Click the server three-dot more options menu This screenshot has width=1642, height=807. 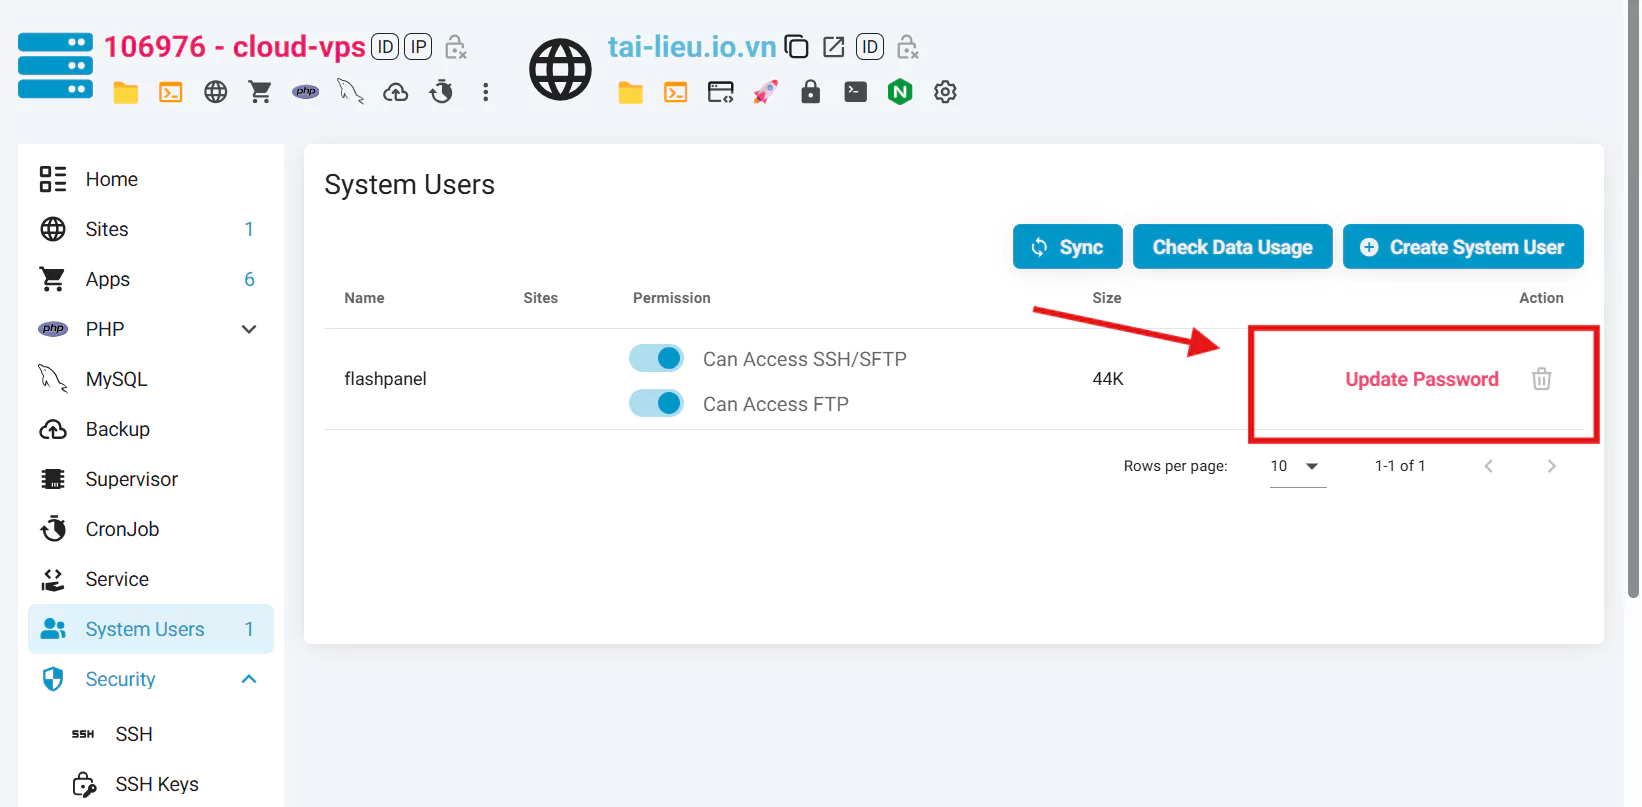pos(486,92)
